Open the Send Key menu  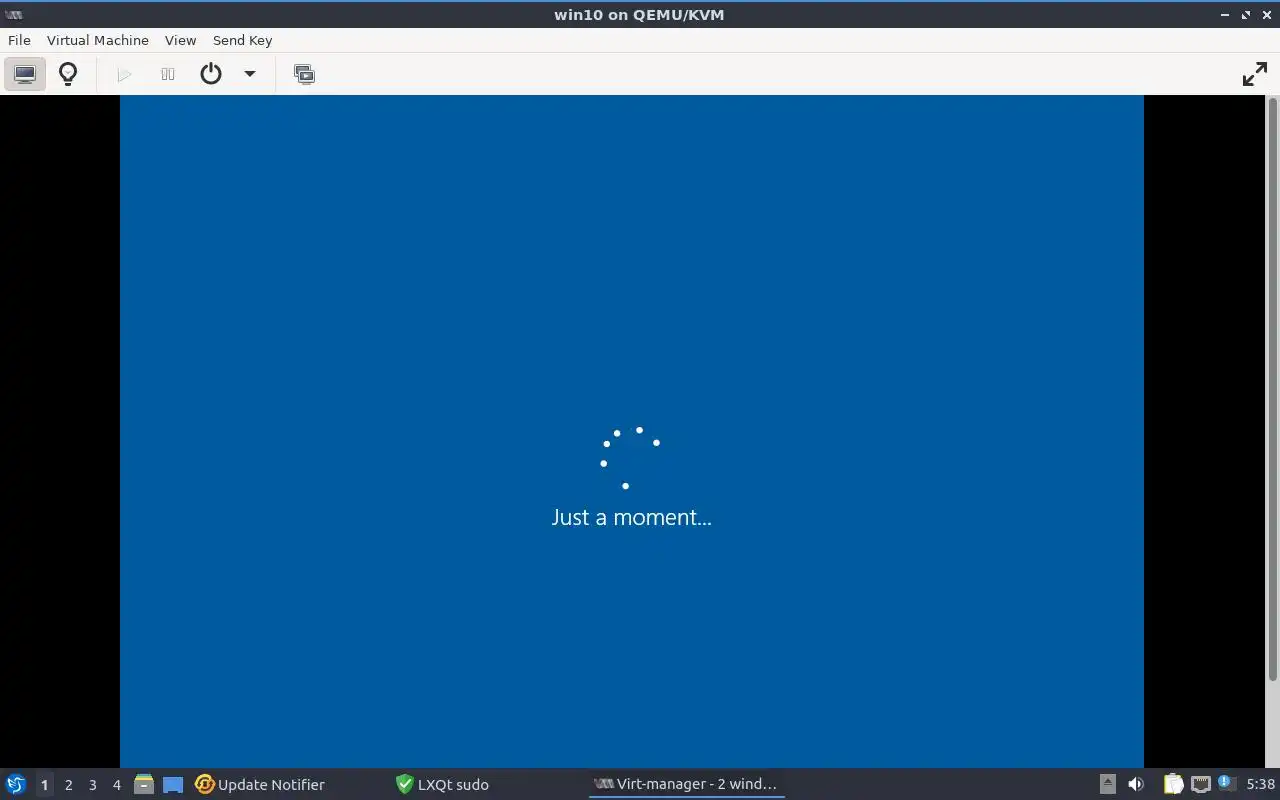242,40
